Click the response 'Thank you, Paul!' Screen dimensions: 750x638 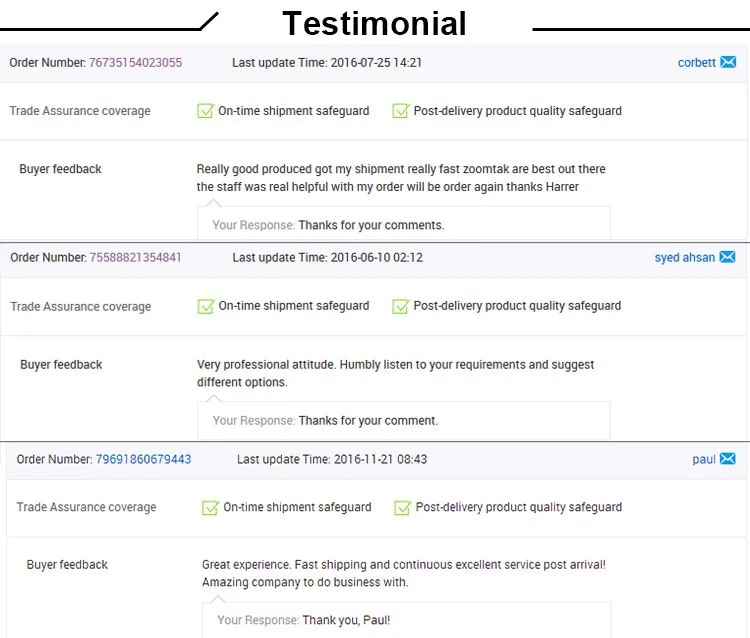coord(346,620)
